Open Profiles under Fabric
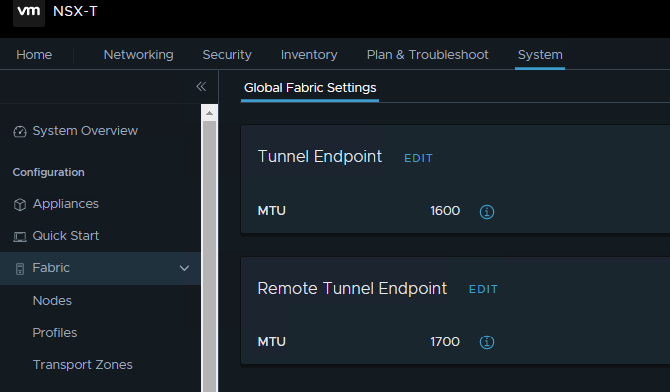The image size is (670, 392). [x=55, y=333]
